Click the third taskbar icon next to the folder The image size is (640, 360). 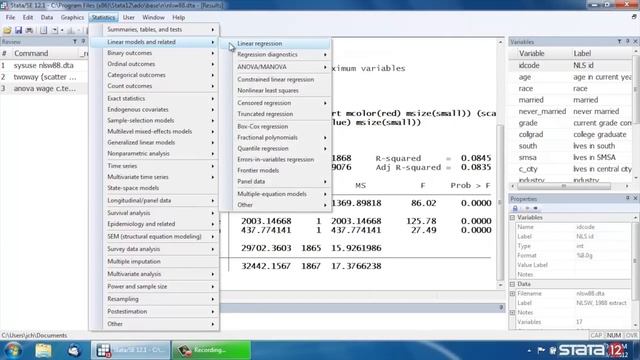(73, 350)
